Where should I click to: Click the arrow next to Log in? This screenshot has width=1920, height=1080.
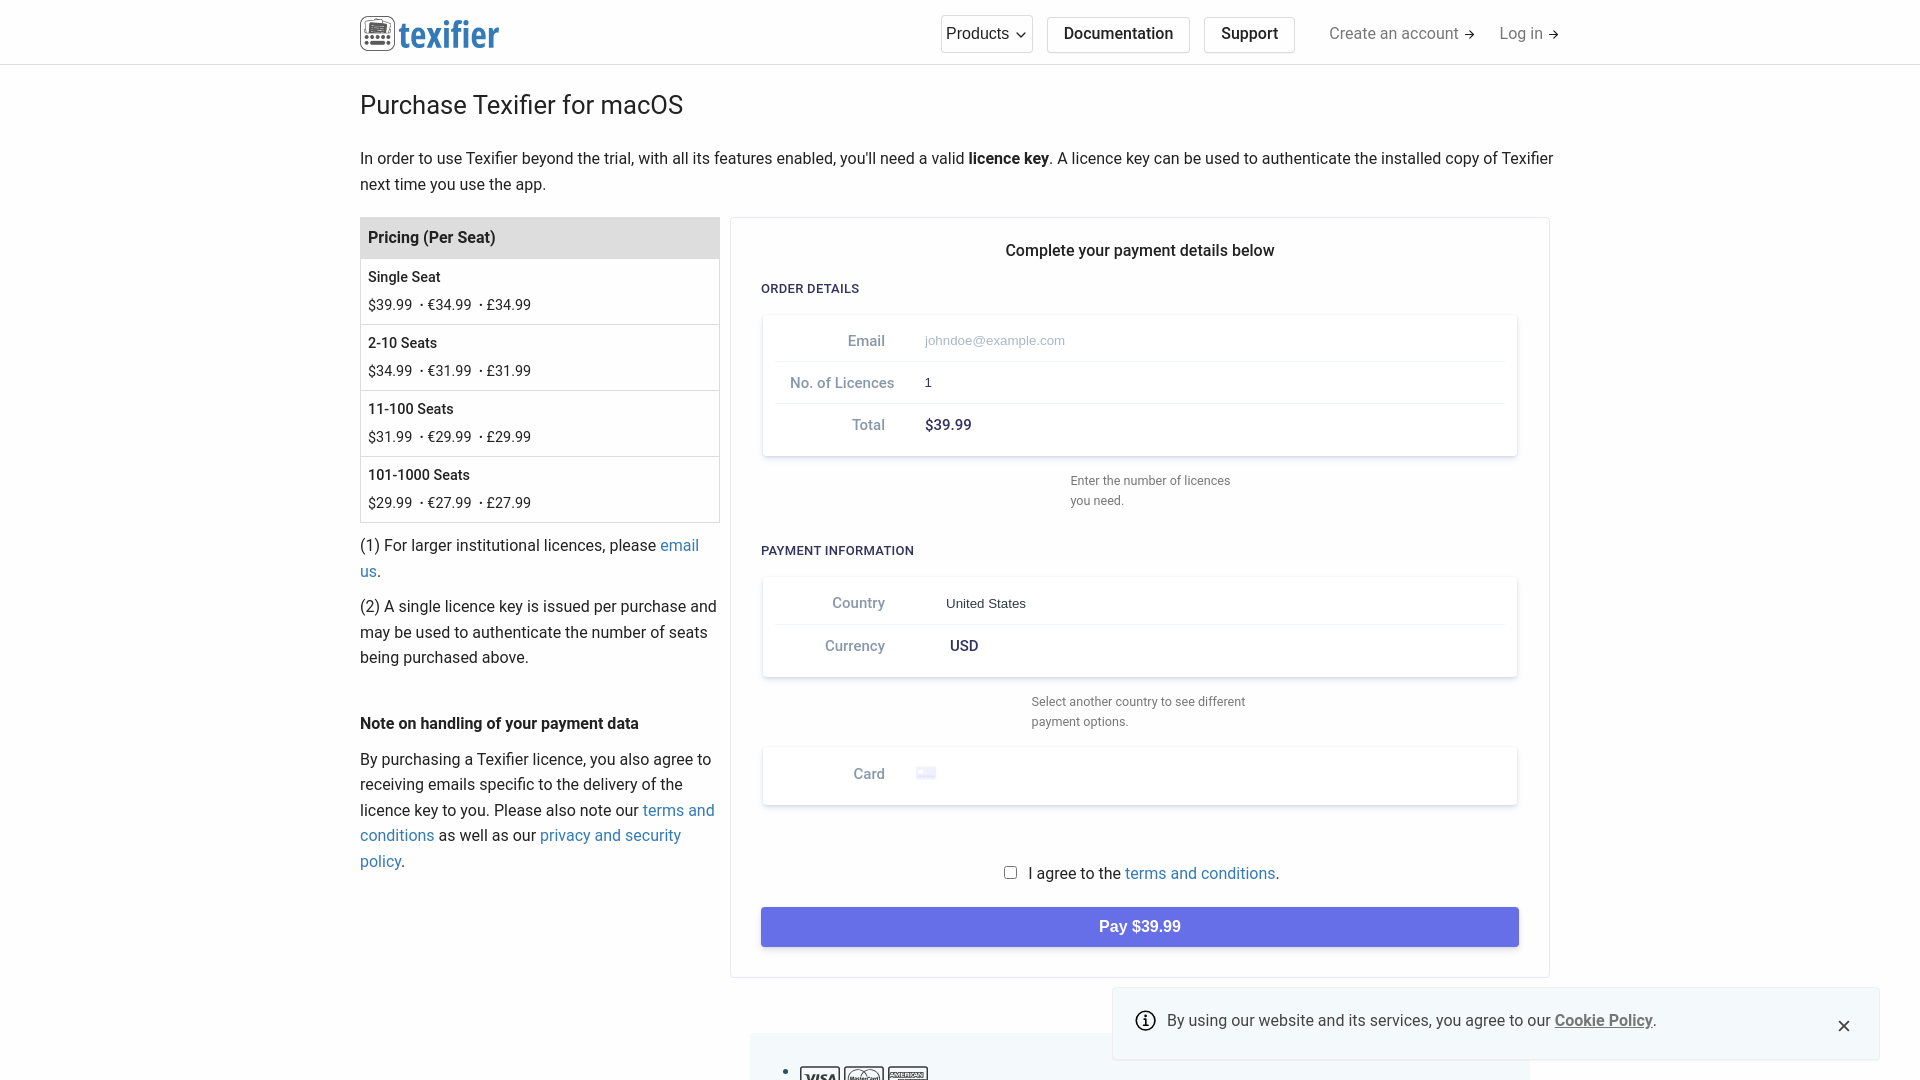[x=1554, y=35]
